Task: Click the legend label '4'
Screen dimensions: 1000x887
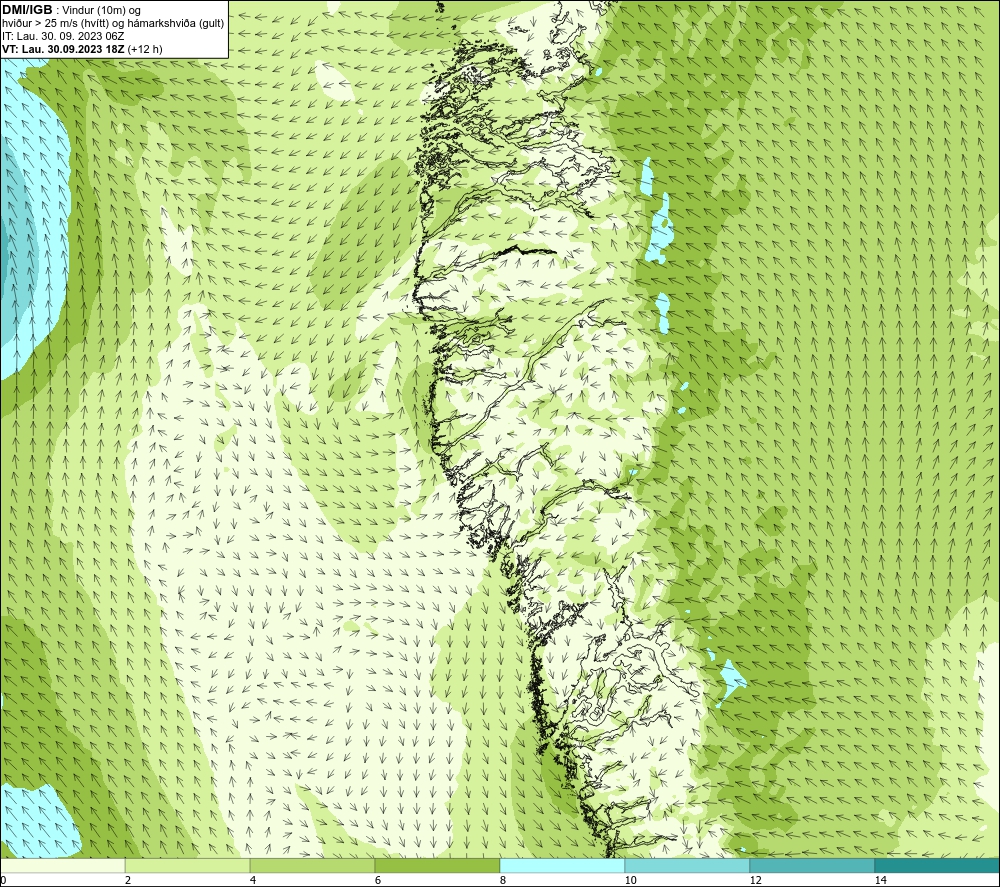Action: click(x=253, y=880)
